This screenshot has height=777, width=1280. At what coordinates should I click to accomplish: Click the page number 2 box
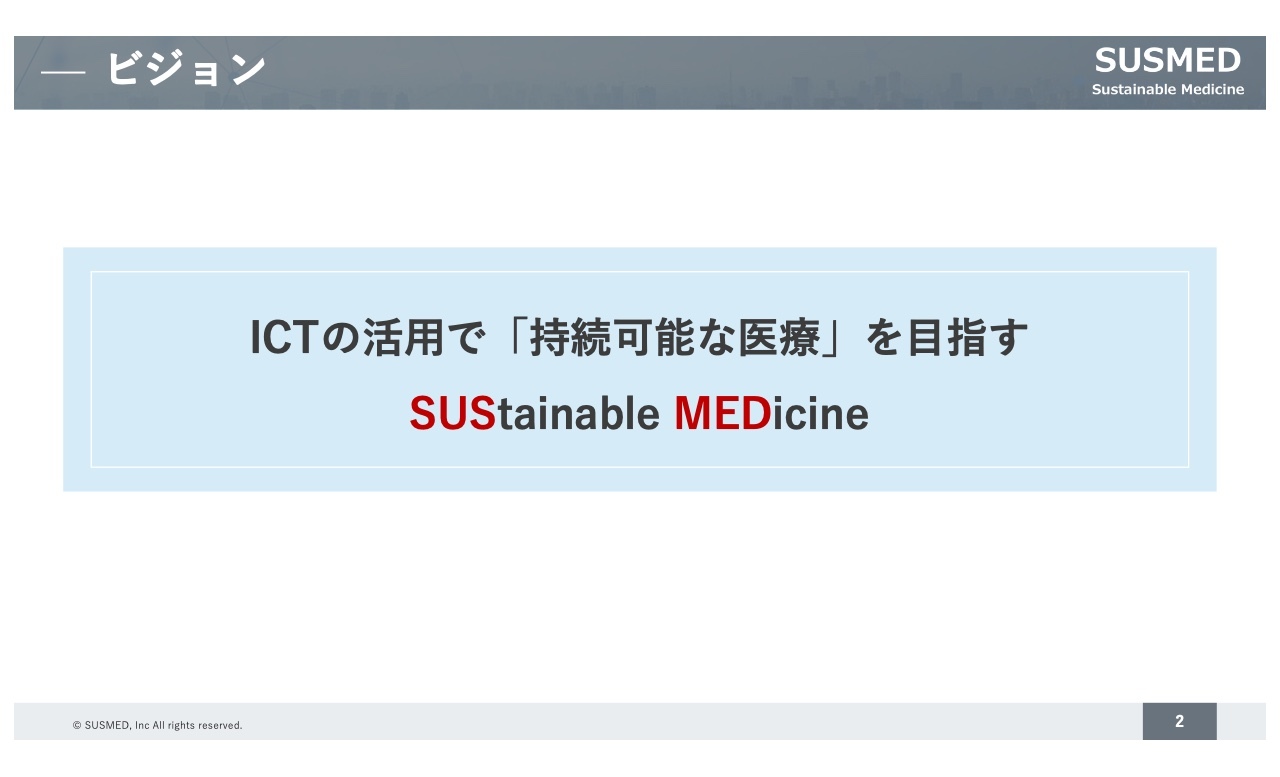(x=1179, y=721)
